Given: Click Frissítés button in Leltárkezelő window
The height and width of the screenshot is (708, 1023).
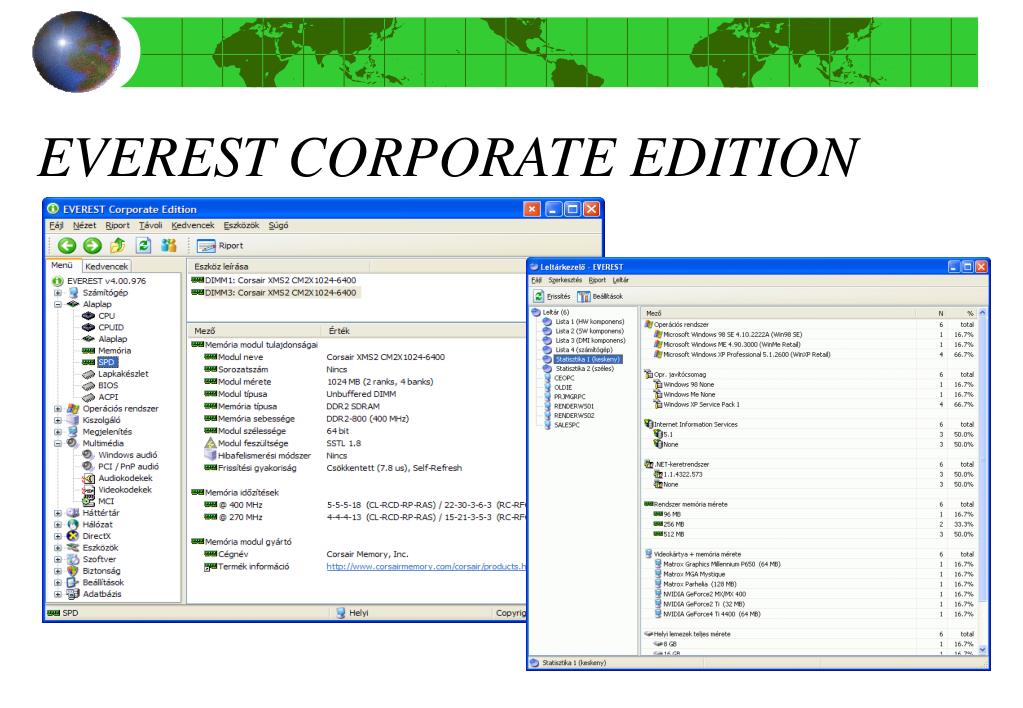Looking at the screenshot, I should click(552, 296).
